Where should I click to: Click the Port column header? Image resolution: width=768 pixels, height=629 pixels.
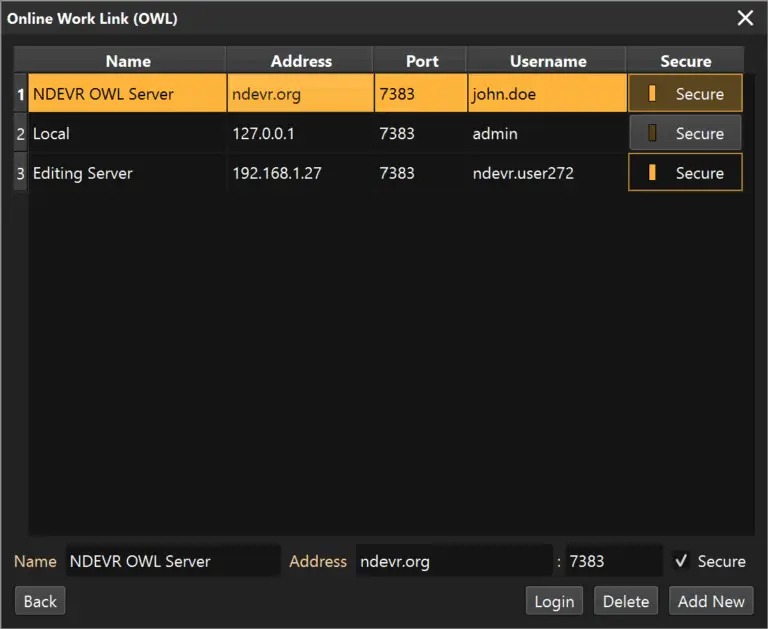pos(421,61)
